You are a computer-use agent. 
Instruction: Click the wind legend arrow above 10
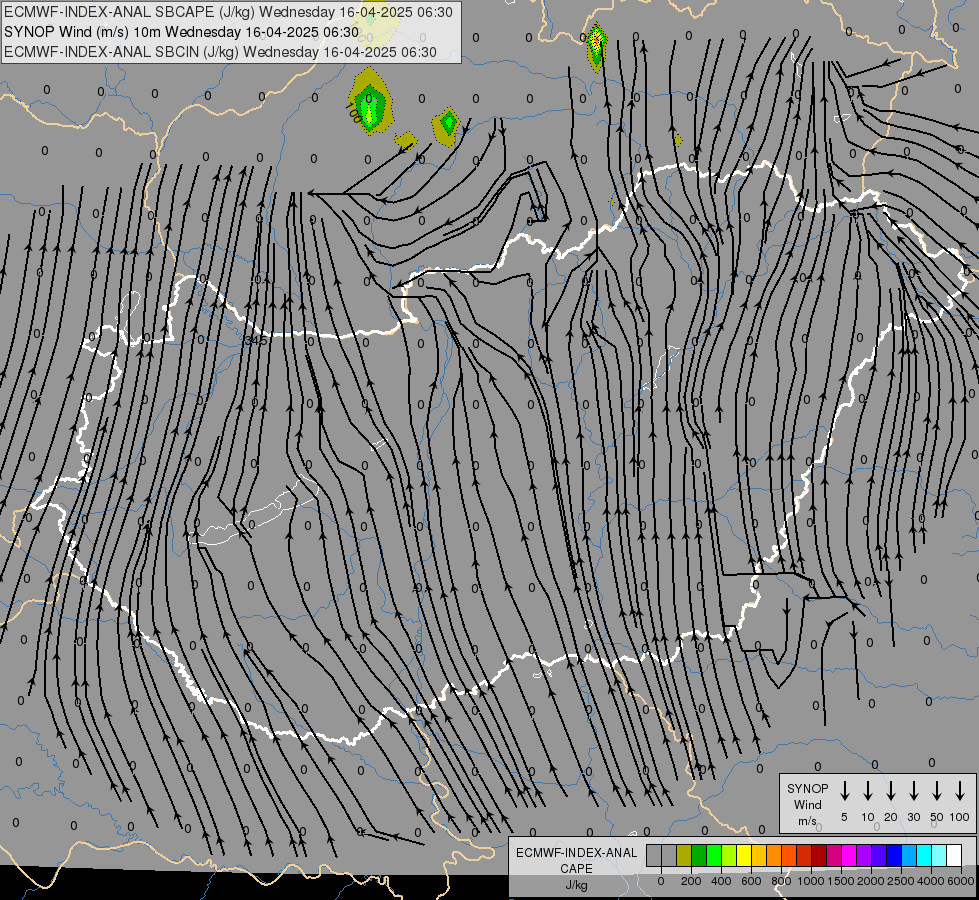click(x=867, y=791)
